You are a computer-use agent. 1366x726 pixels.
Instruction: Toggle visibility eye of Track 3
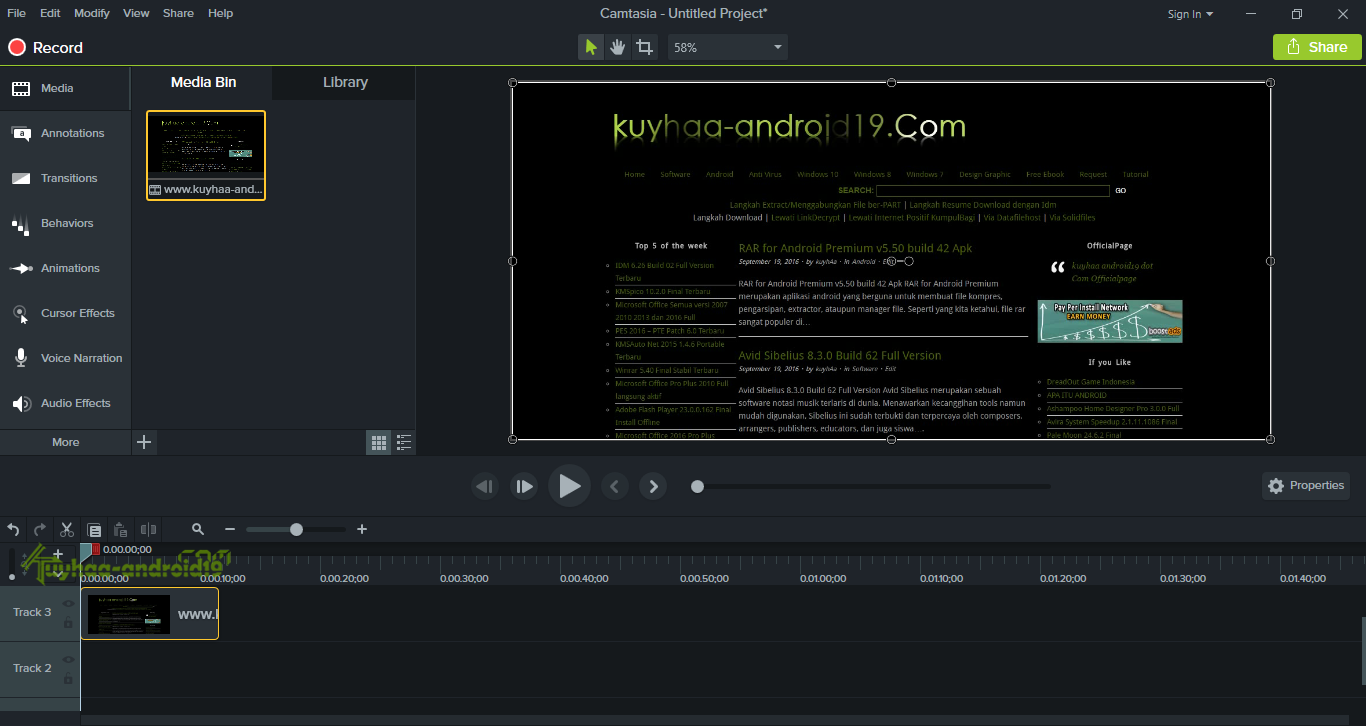tap(68, 604)
